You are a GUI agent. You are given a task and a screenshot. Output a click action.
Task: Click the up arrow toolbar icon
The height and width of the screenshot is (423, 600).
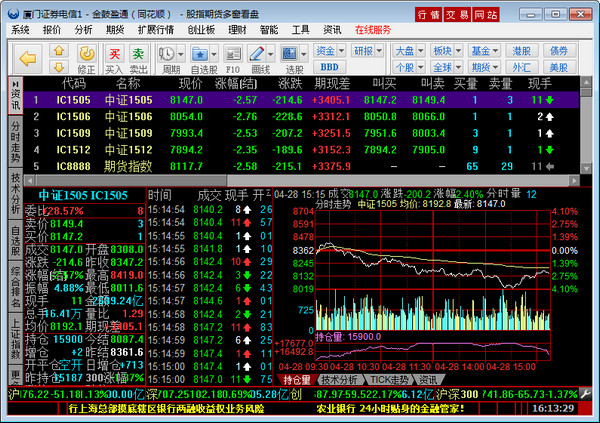tap(59, 51)
